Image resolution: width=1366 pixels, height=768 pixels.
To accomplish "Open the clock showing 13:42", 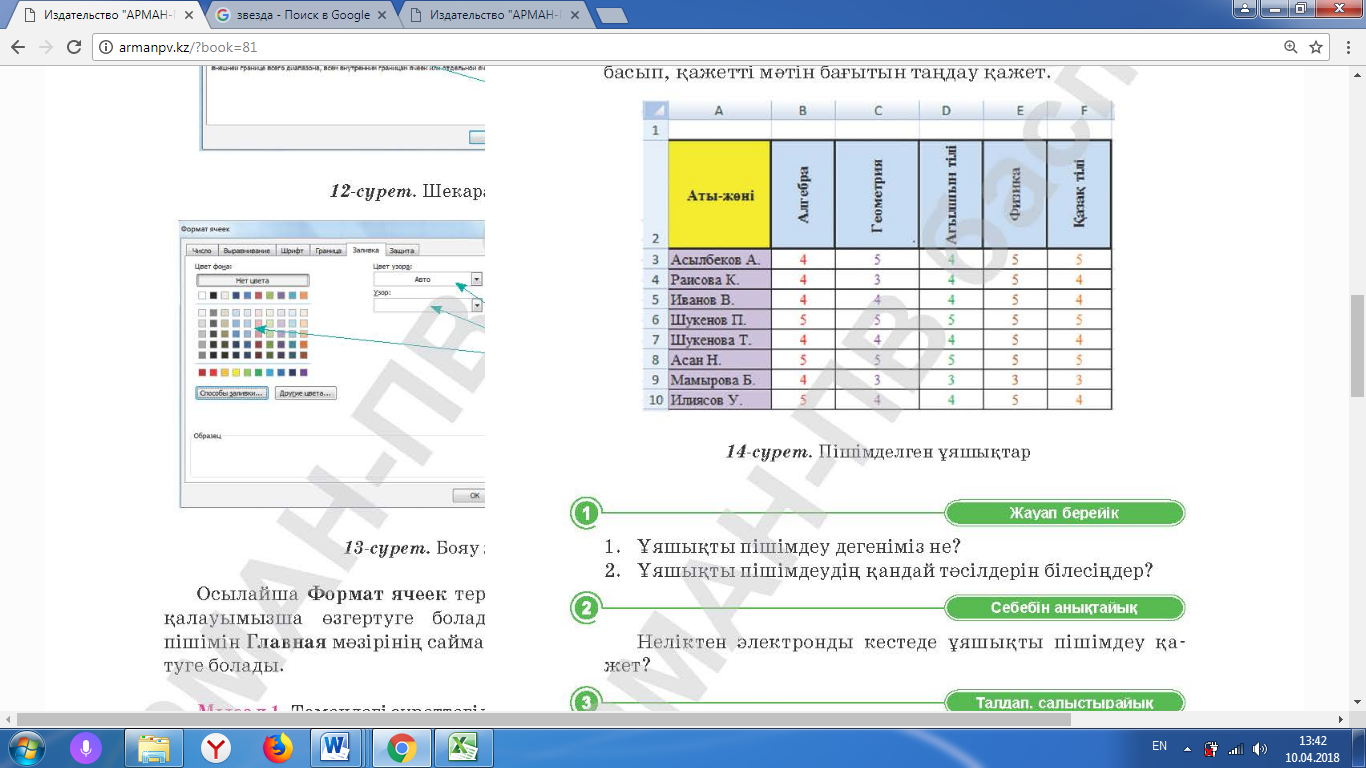I will point(1312,748).
